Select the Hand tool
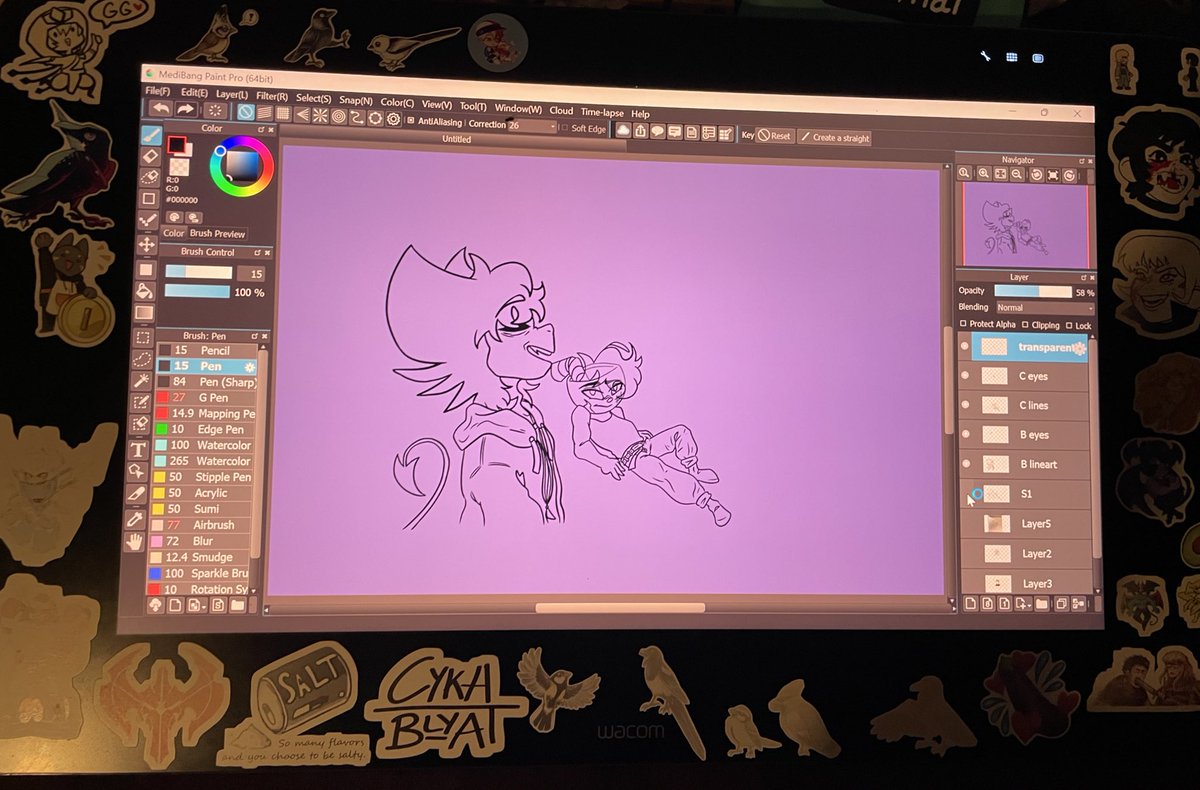Image resolution: width=1200 pixels, height=790 pixels. click(135, 541)
